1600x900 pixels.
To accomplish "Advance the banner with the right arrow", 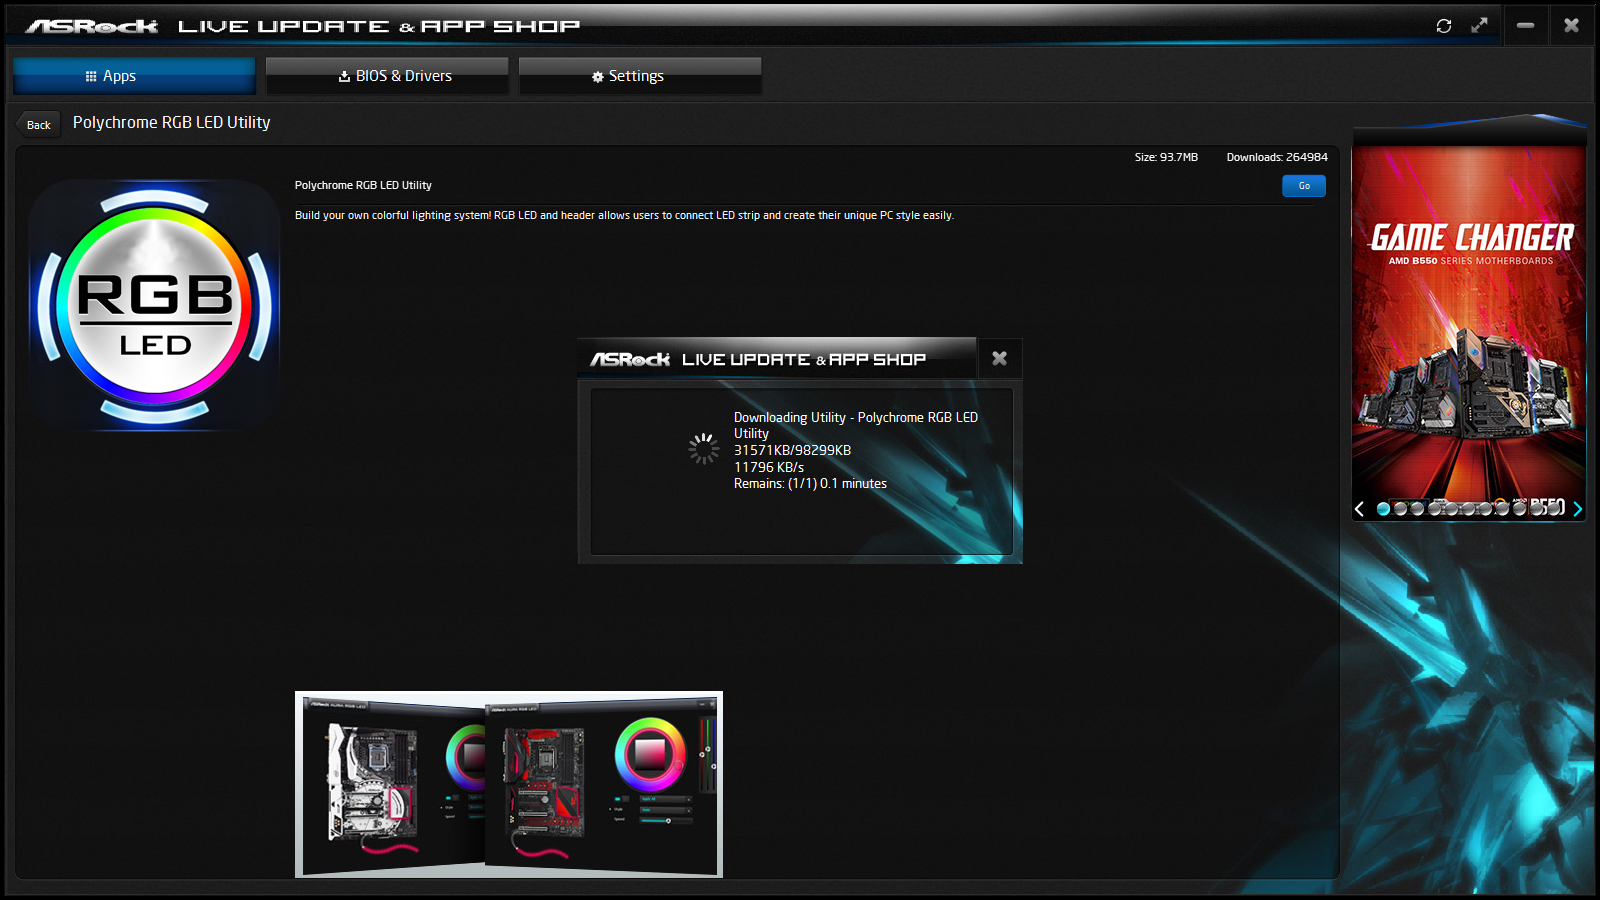I will point(1577,509).
